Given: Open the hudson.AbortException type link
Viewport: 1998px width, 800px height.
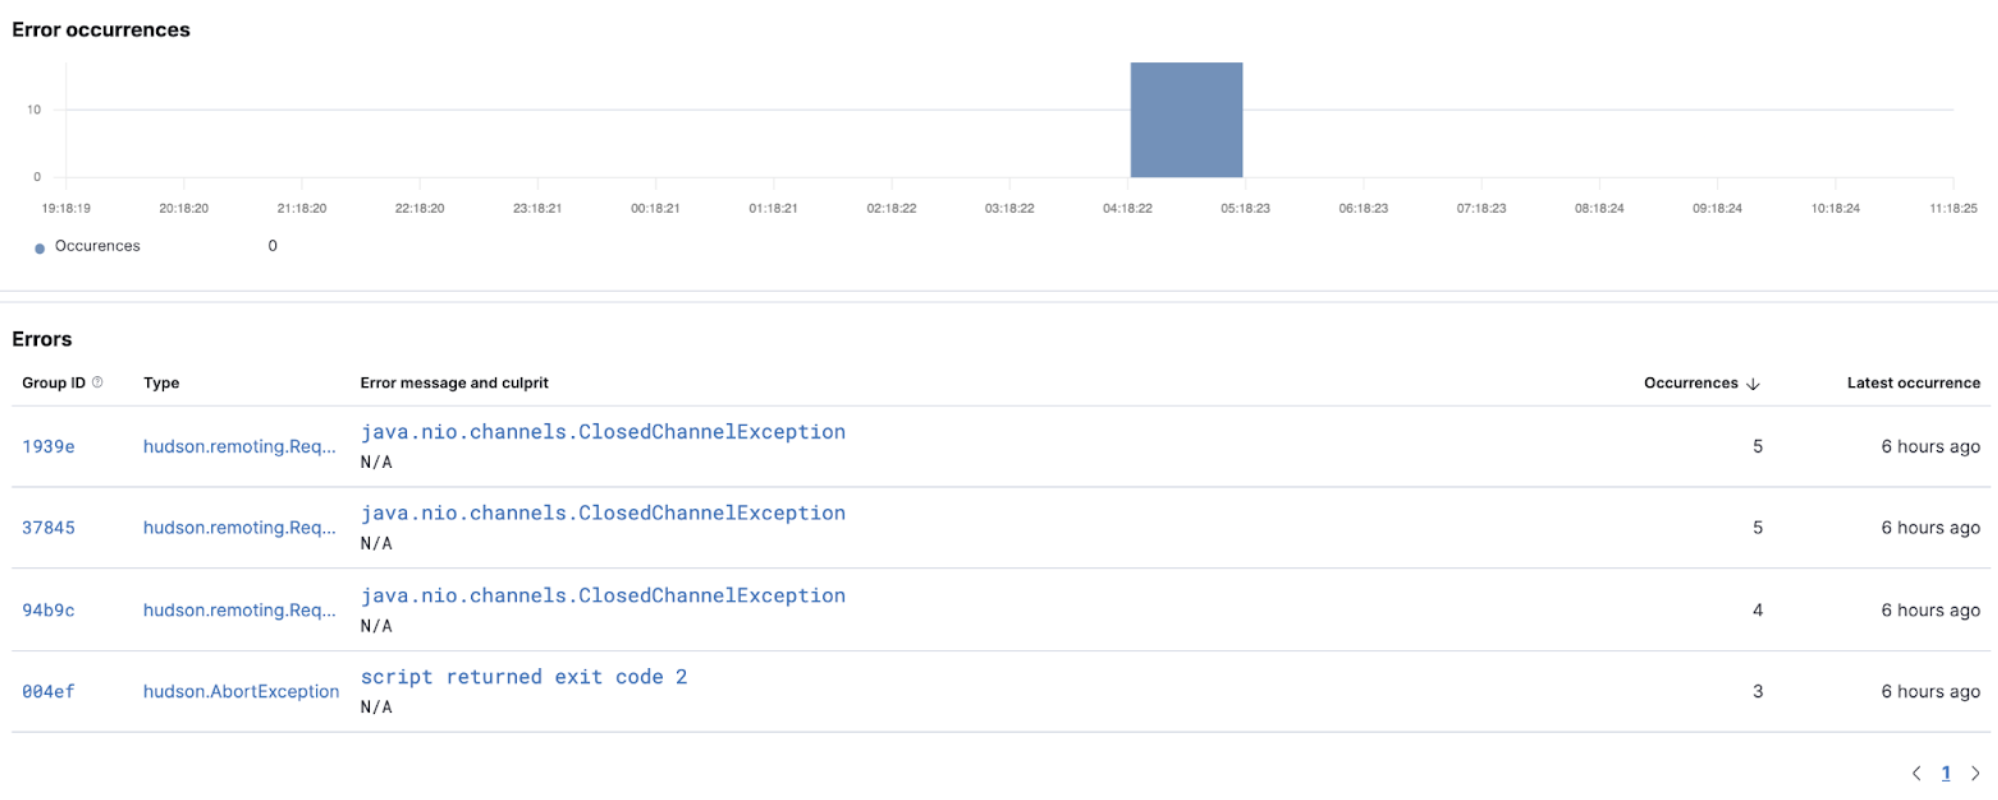Looking at the screenshot, I should point(241,691).
